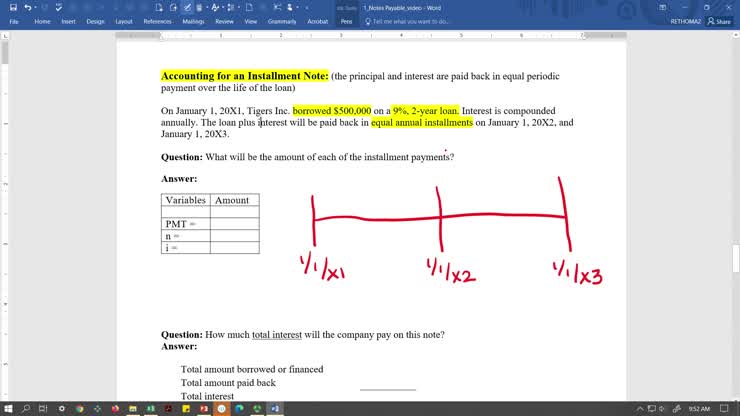This screenshot has height=416, width=740.
Task: Expand the undo history dropdown arrow
Action: 43,7
